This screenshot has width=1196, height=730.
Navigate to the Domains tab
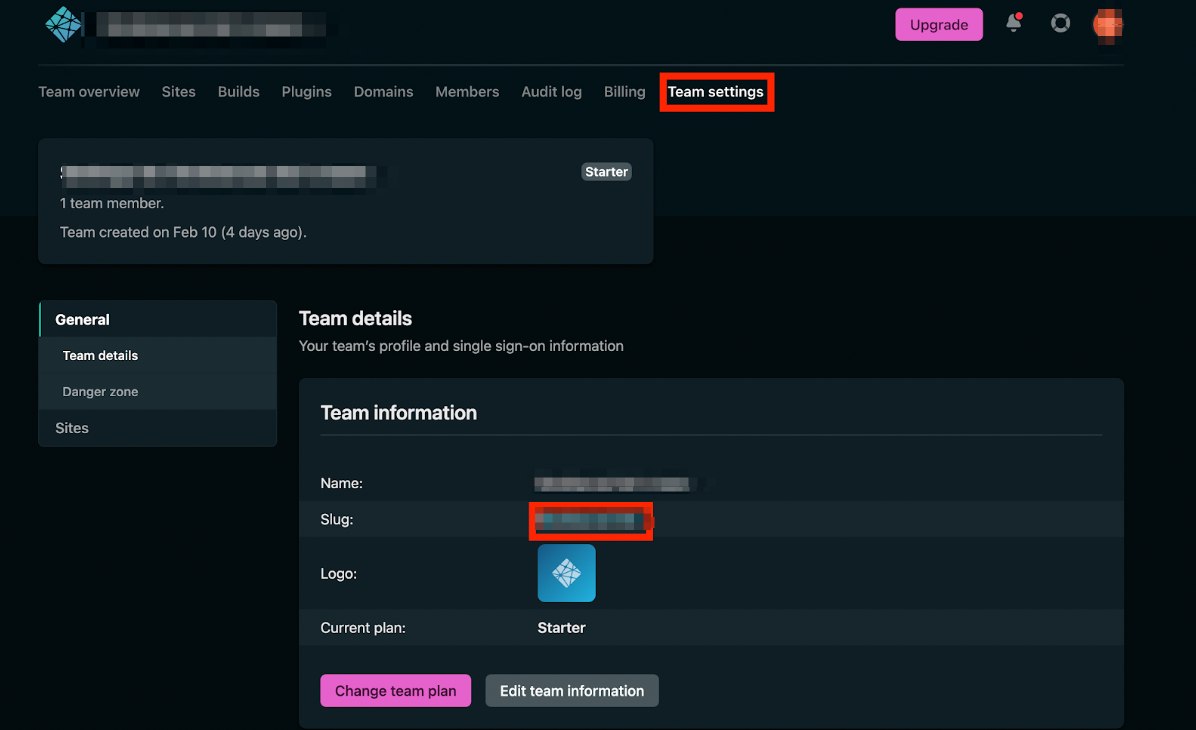383,92
